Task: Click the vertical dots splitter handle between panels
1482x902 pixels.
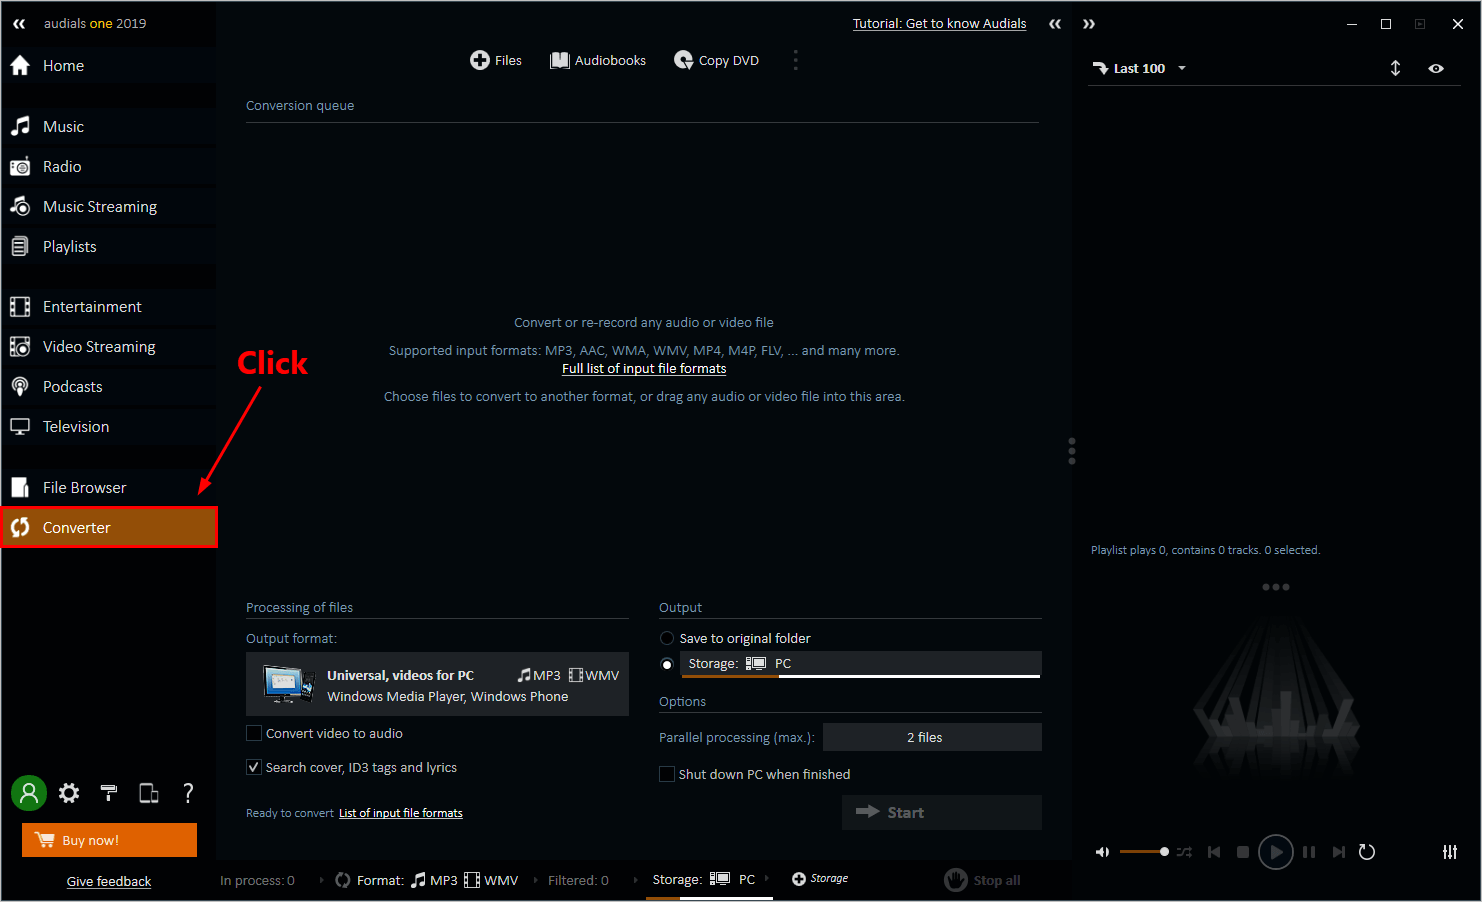Action: 1072,451
